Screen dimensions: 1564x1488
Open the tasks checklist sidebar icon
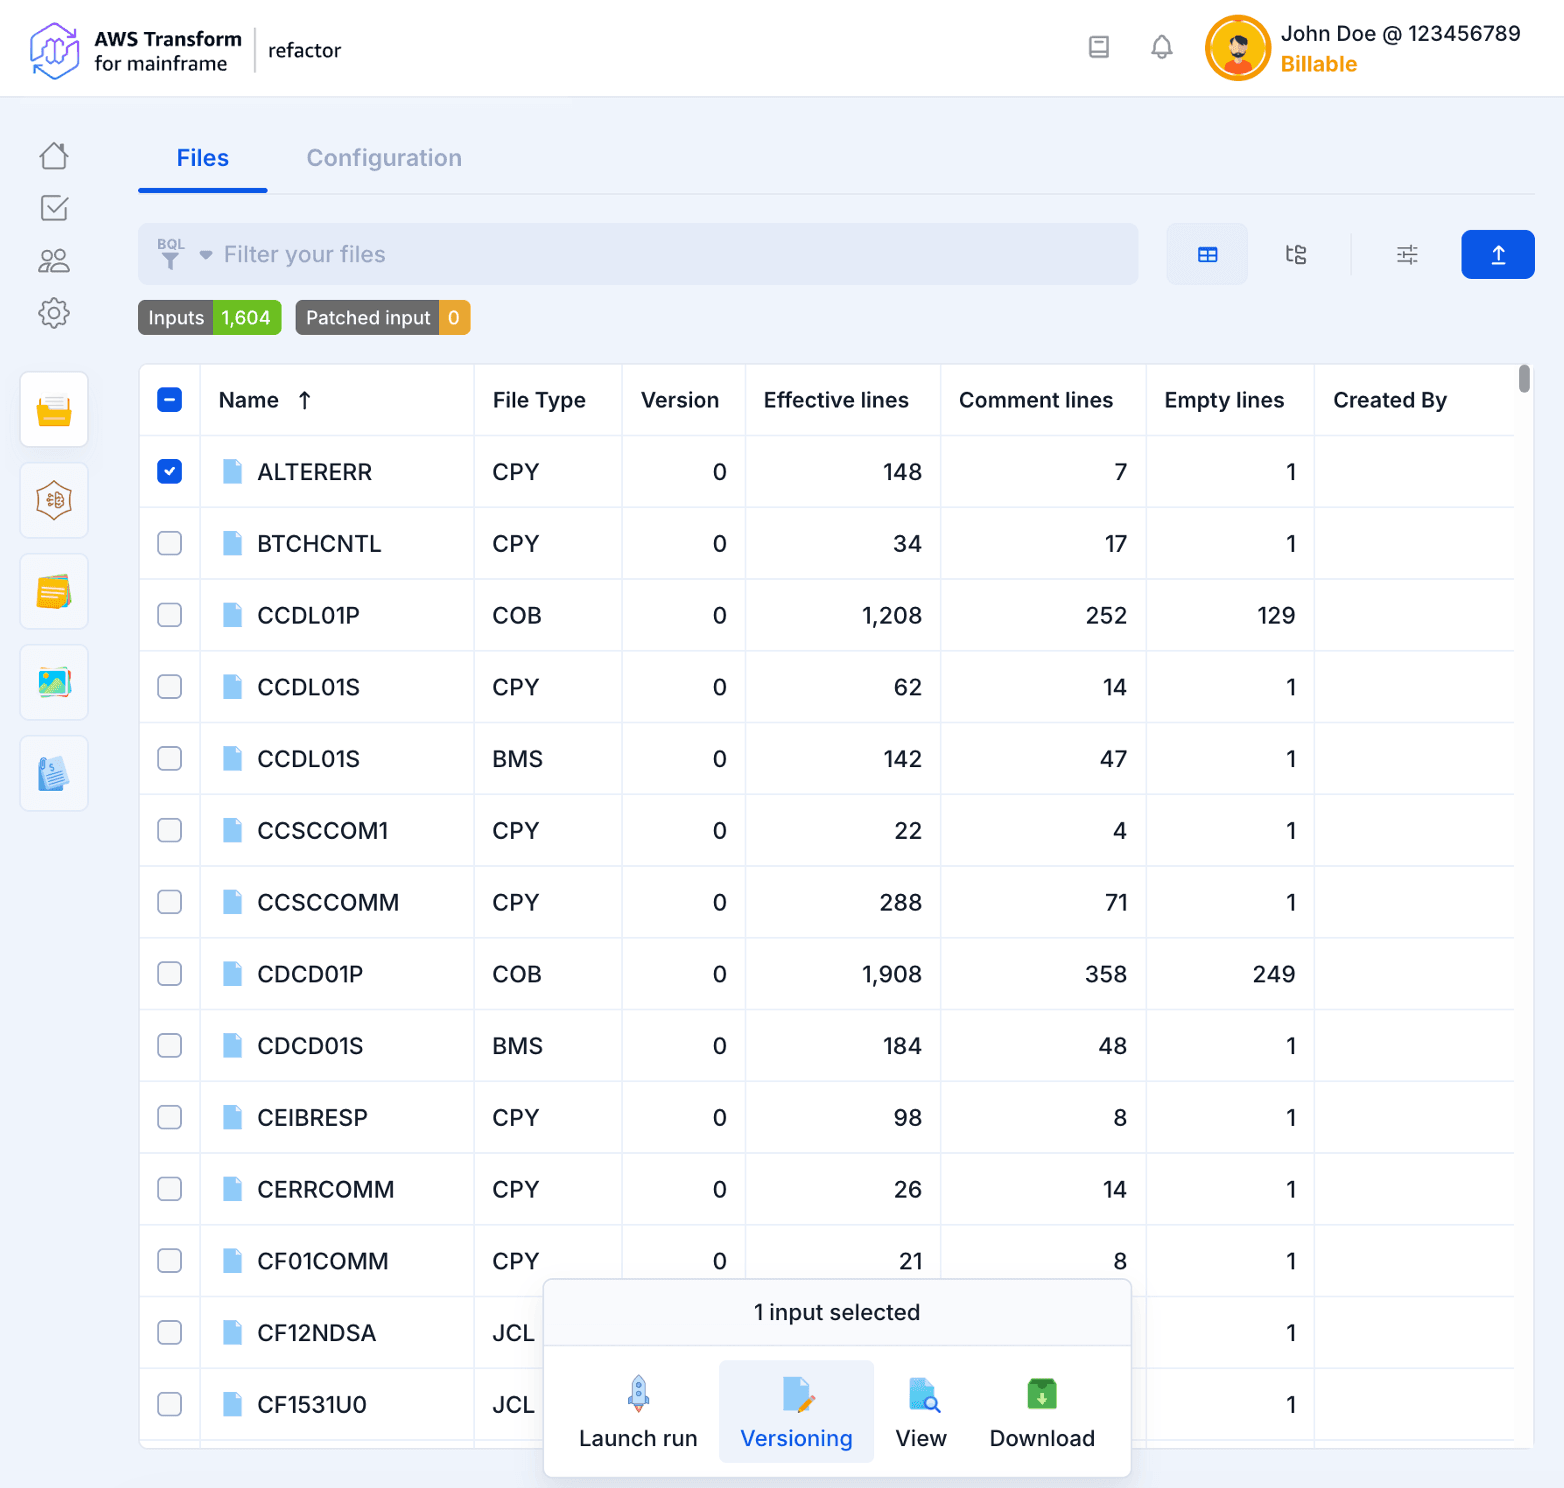pos(54,208)
